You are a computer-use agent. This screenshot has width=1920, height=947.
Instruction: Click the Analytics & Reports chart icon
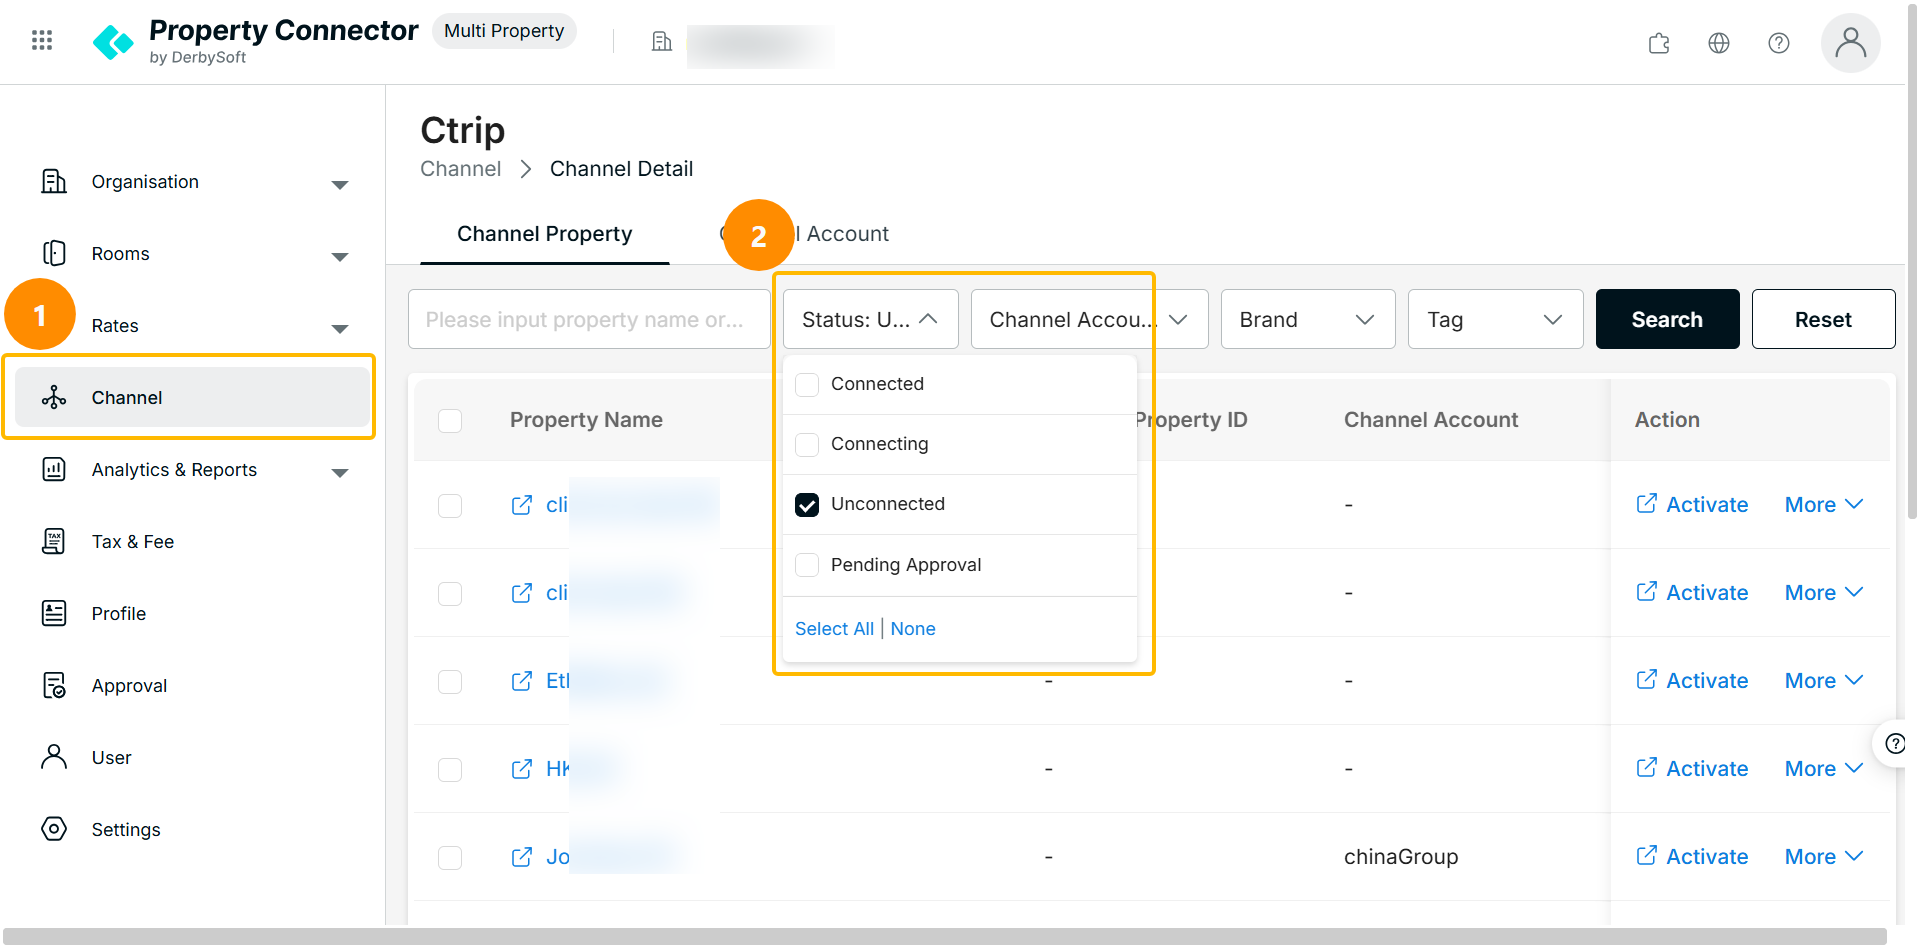coord(54,470)
